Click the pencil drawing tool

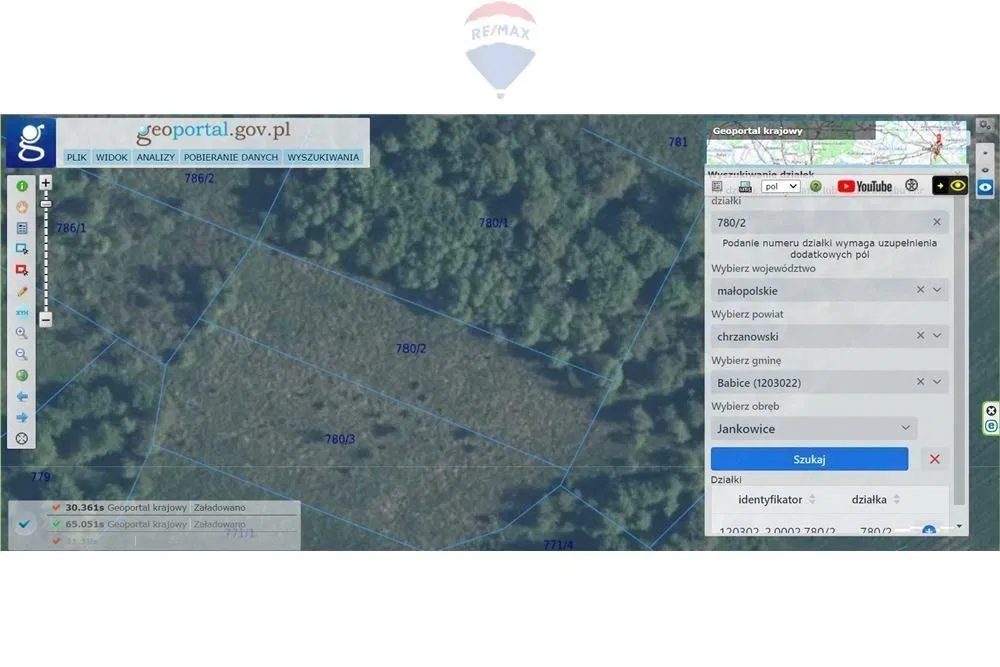coord(22,291)
